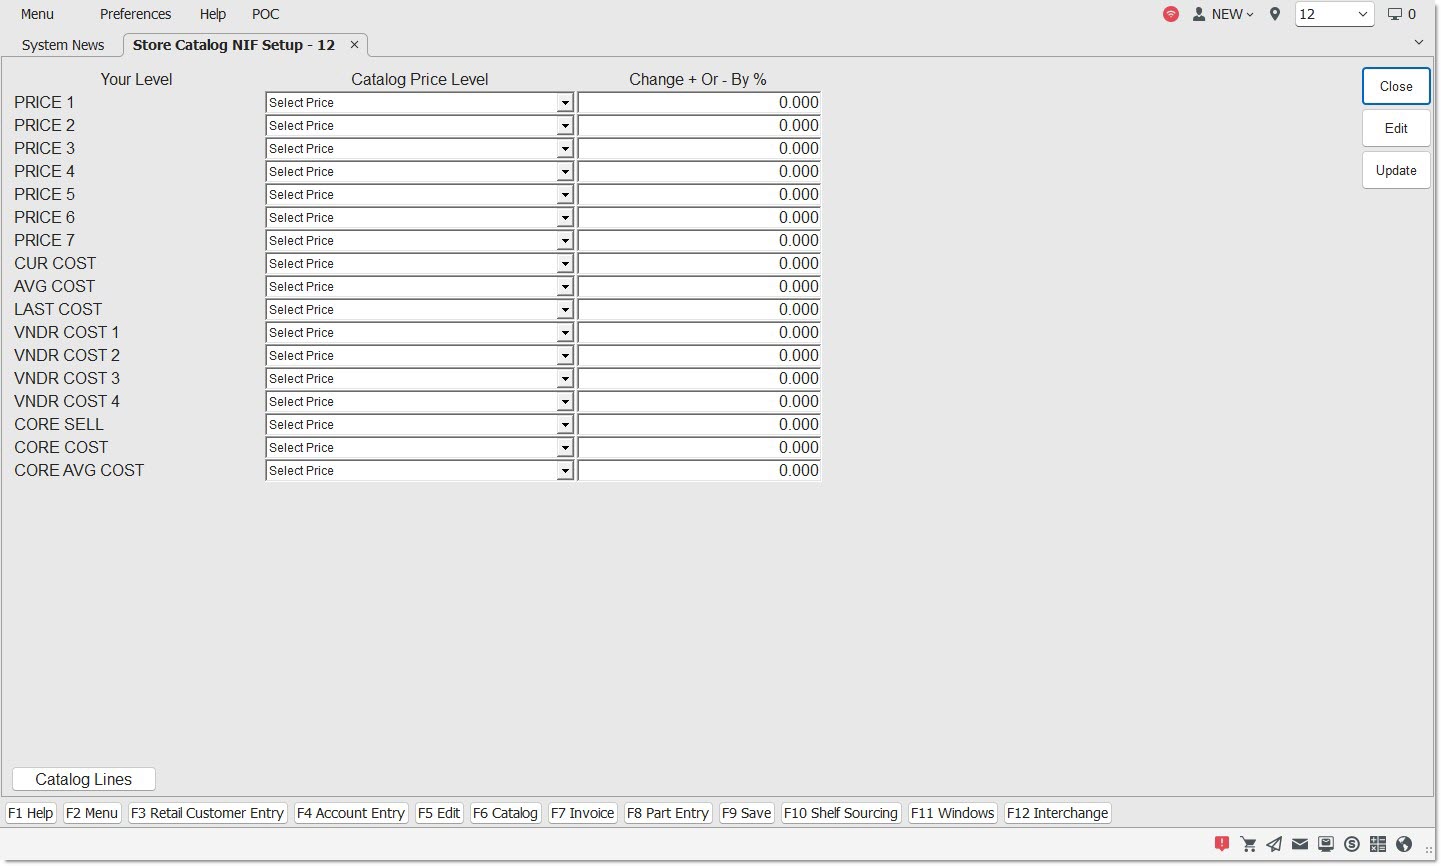Image resolution: width=1441 pixels, height=866 pixels.
Task: Open the shopping cart icon
Action: point(1248,844)
